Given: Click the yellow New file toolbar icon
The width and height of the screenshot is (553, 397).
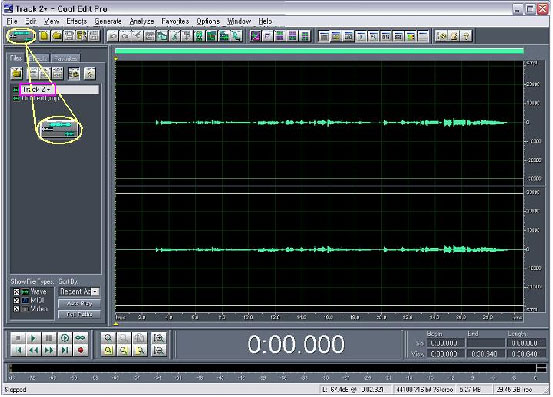Looking at the screenshot, I should tap(44, 36).
